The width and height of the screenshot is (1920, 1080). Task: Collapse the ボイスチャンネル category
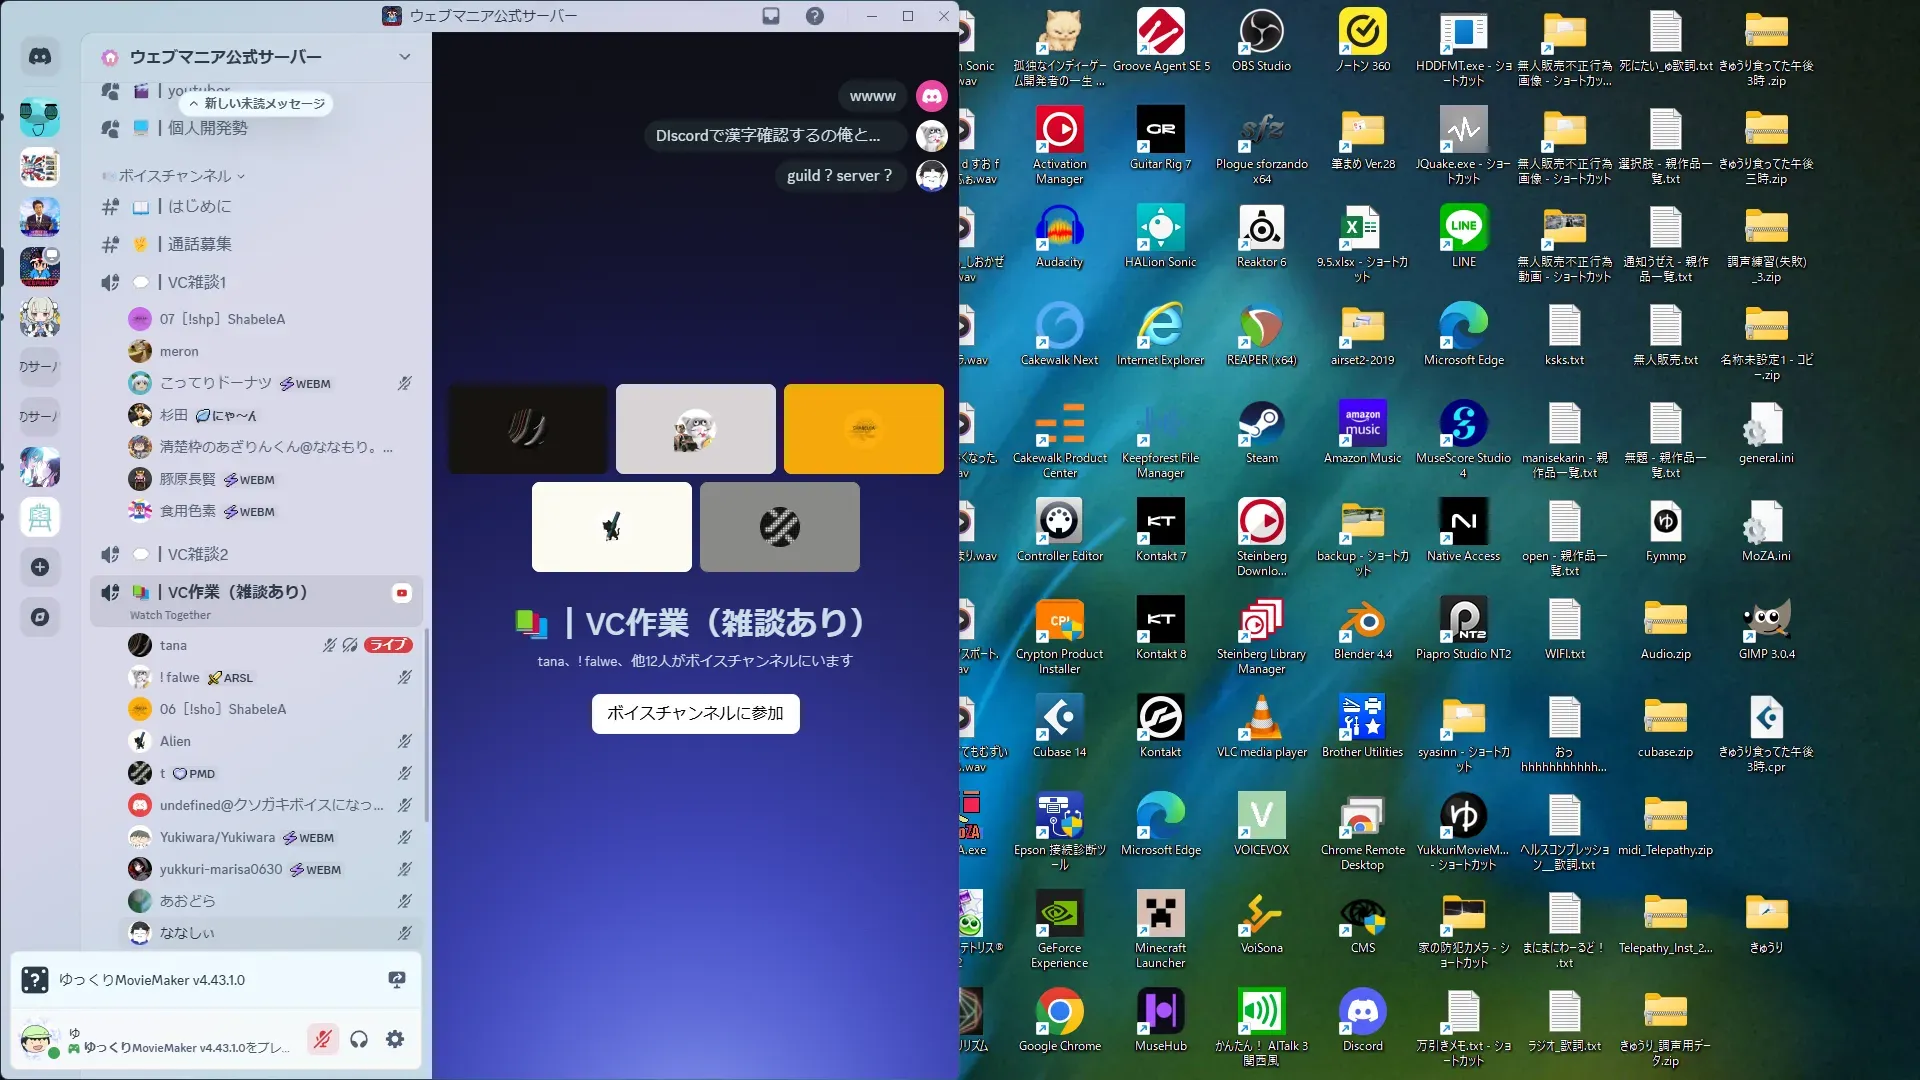click(x=175, y=176)
